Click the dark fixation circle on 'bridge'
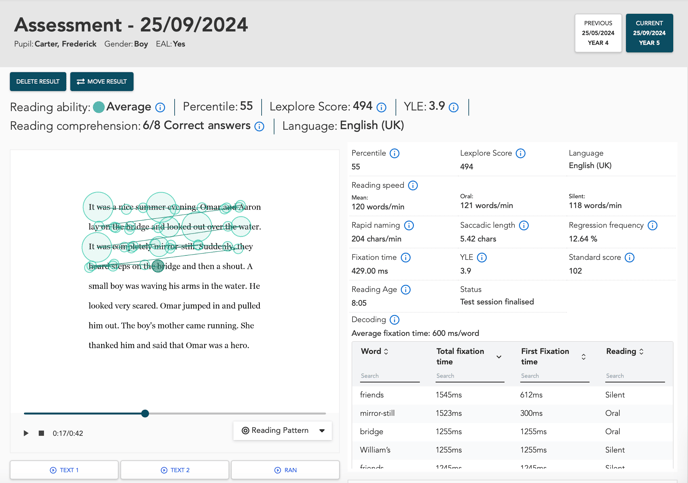The width and height of the screenshot is (688, 483). 158,266
